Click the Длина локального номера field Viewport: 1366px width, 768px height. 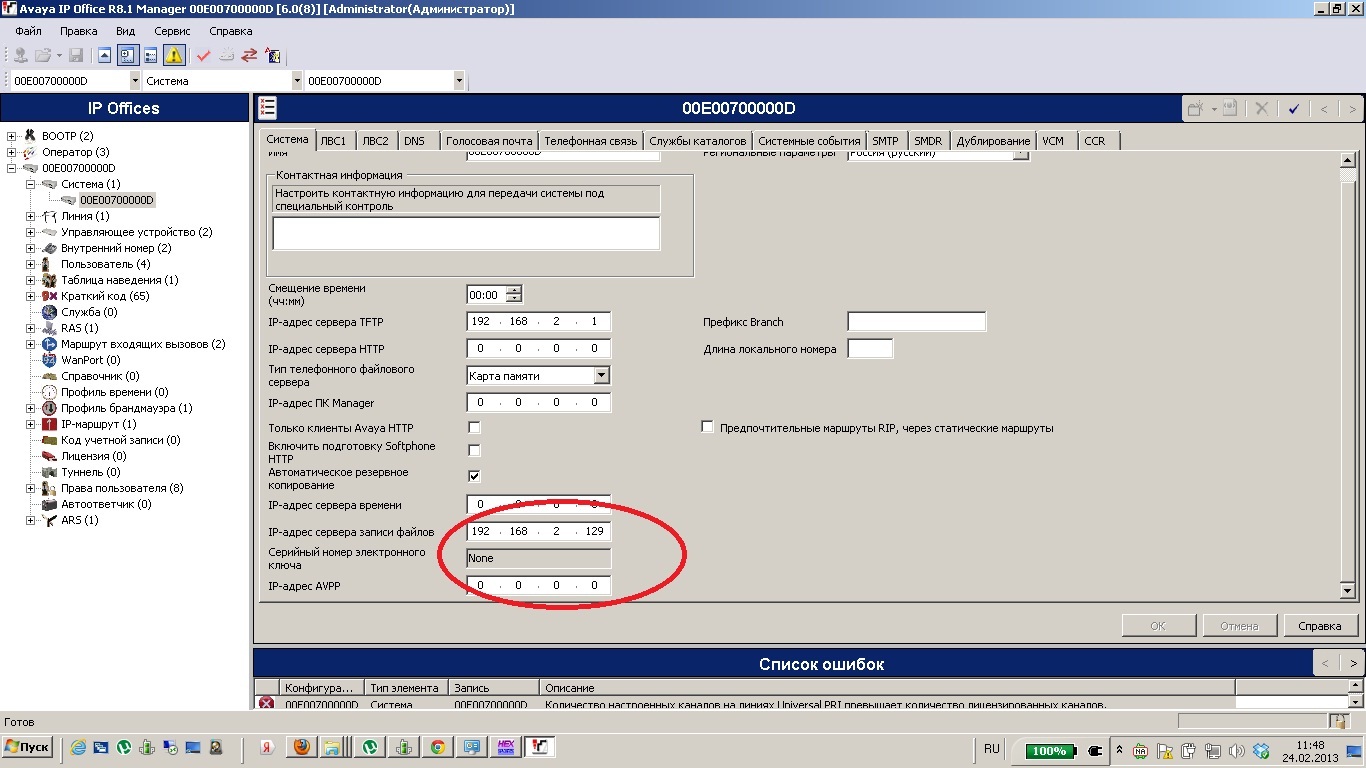click(870, 348)
